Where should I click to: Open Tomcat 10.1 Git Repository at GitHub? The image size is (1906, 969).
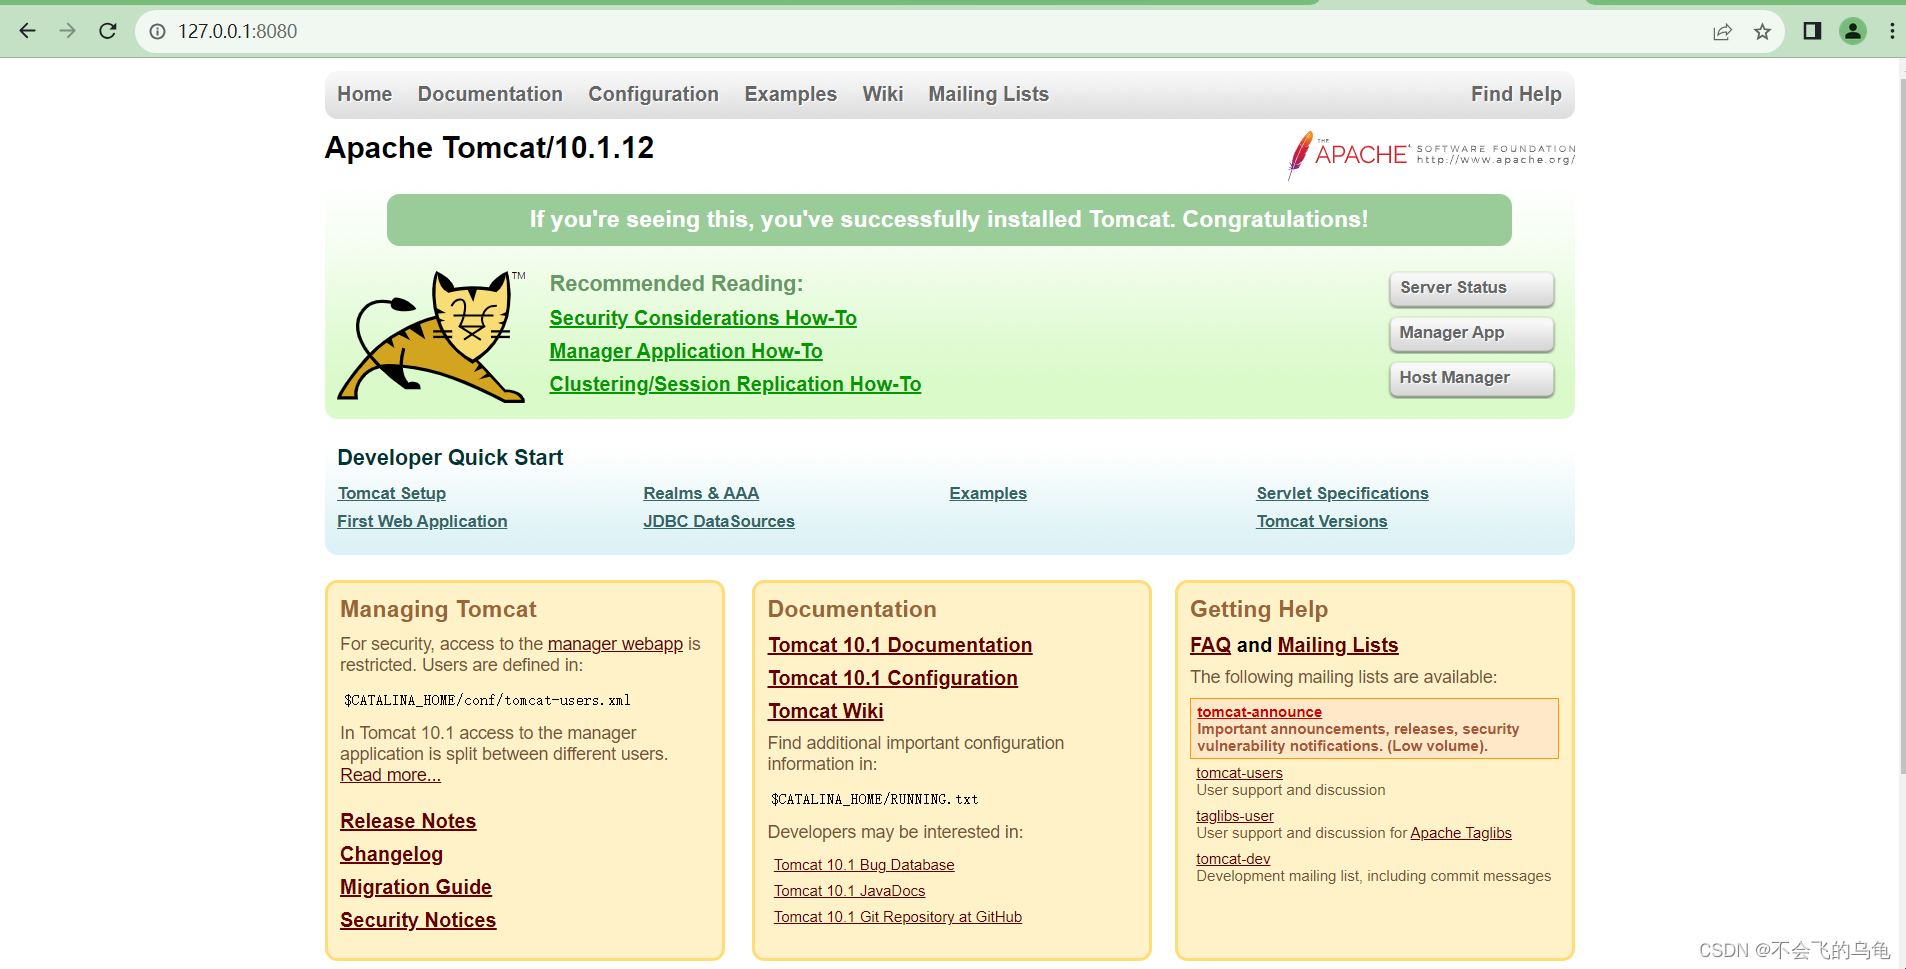[898, 917]
